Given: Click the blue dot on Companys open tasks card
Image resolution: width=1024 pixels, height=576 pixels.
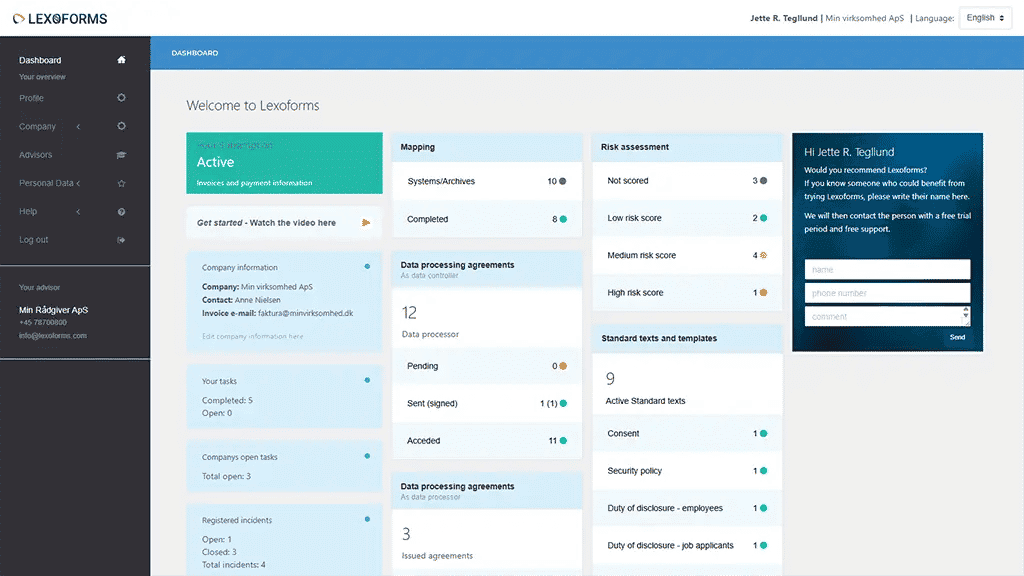Looking at the screenshot, I should click(367, 456).
